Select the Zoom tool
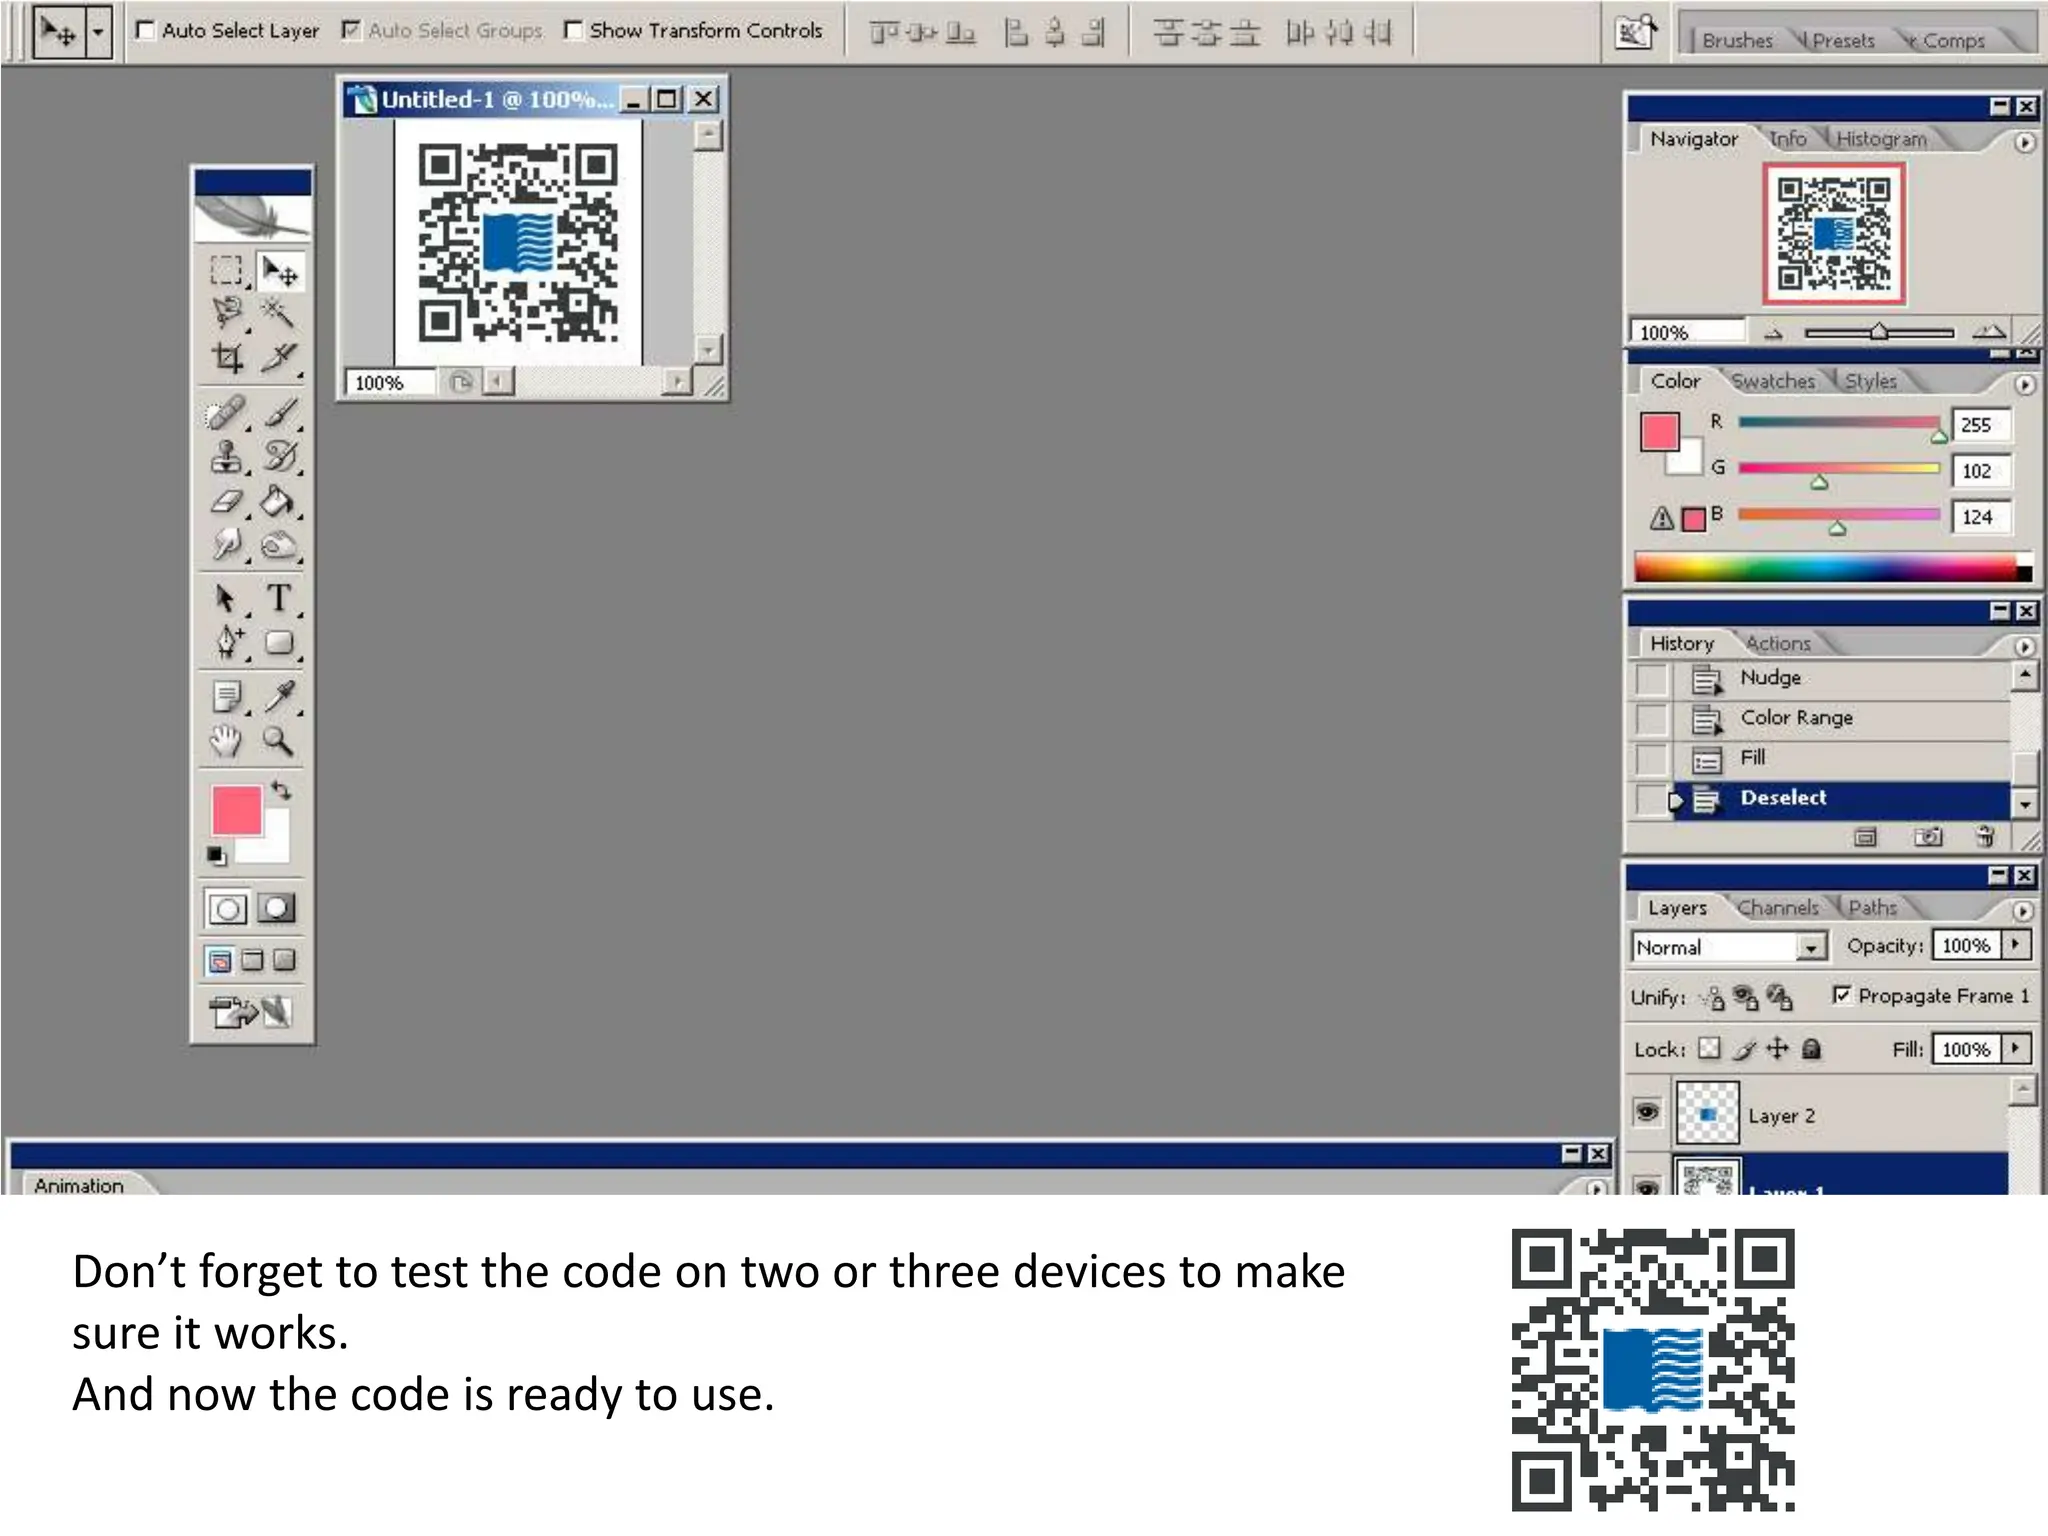The height and width of the screenshot is (1536, 2048). click(280, 741)
